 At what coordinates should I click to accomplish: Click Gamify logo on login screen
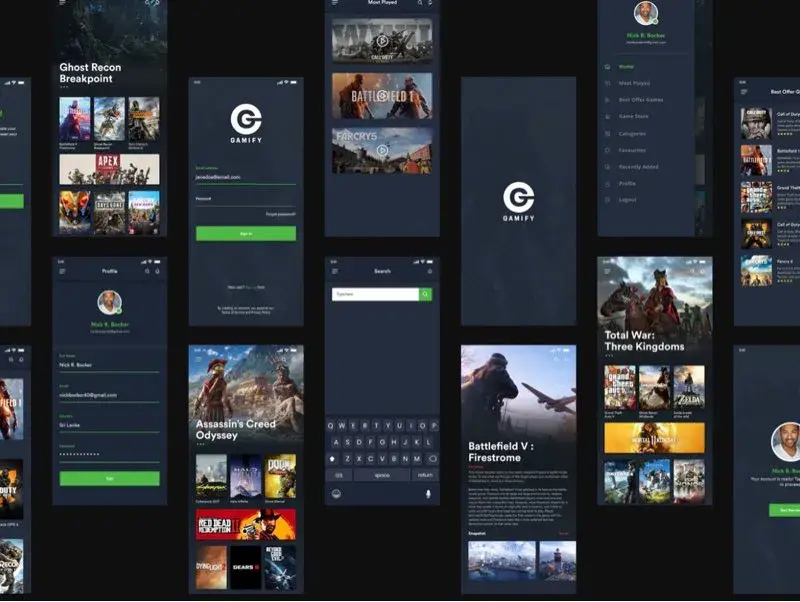pos(246,123)
